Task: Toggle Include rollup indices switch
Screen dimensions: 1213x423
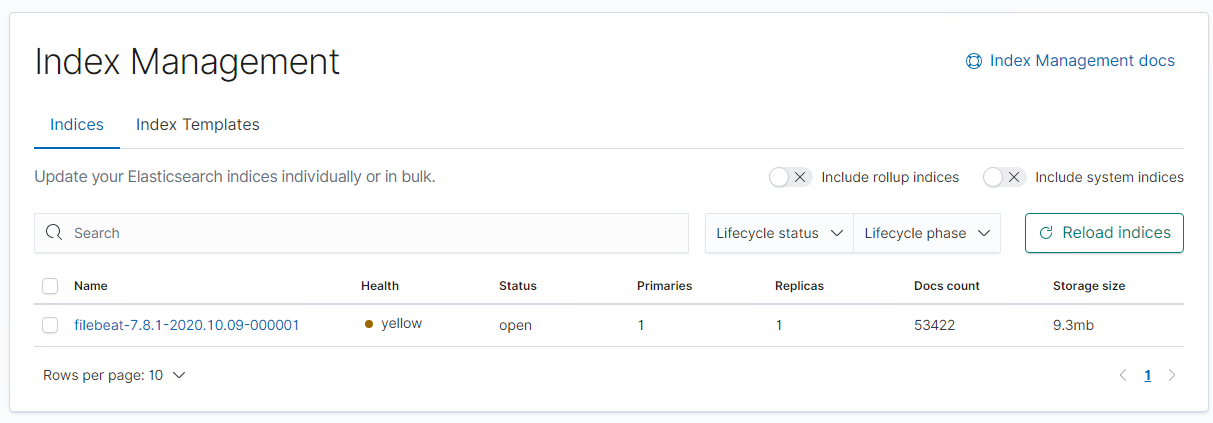Action: point(789,177)
